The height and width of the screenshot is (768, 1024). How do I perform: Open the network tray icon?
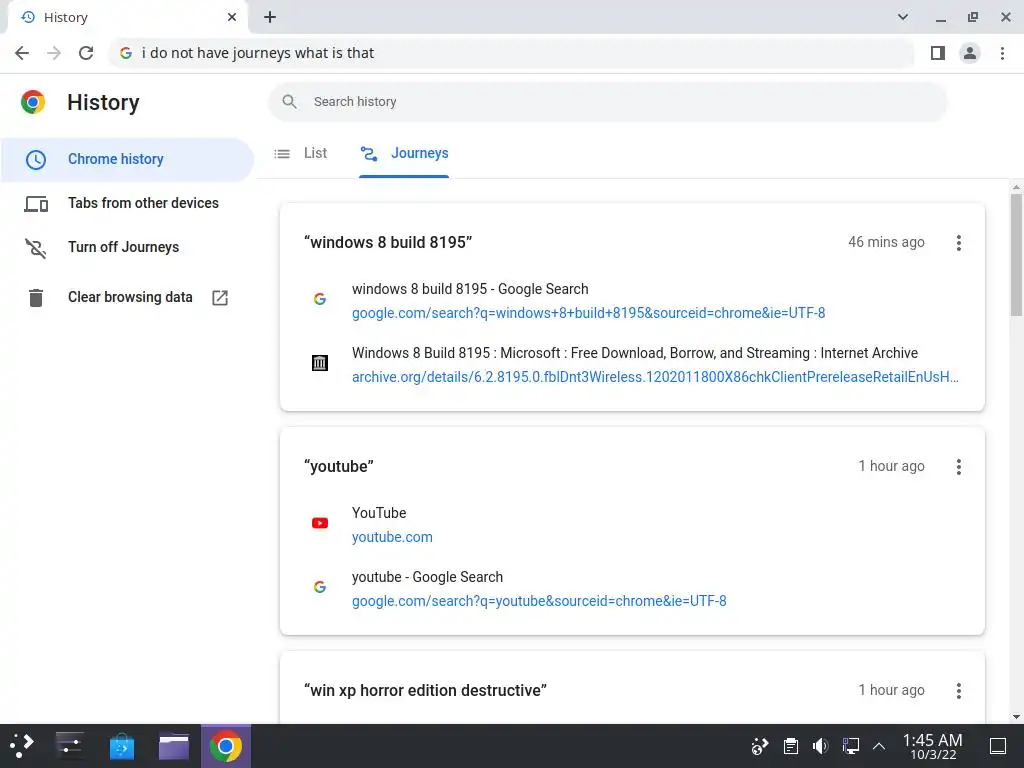tap(850, 746)
